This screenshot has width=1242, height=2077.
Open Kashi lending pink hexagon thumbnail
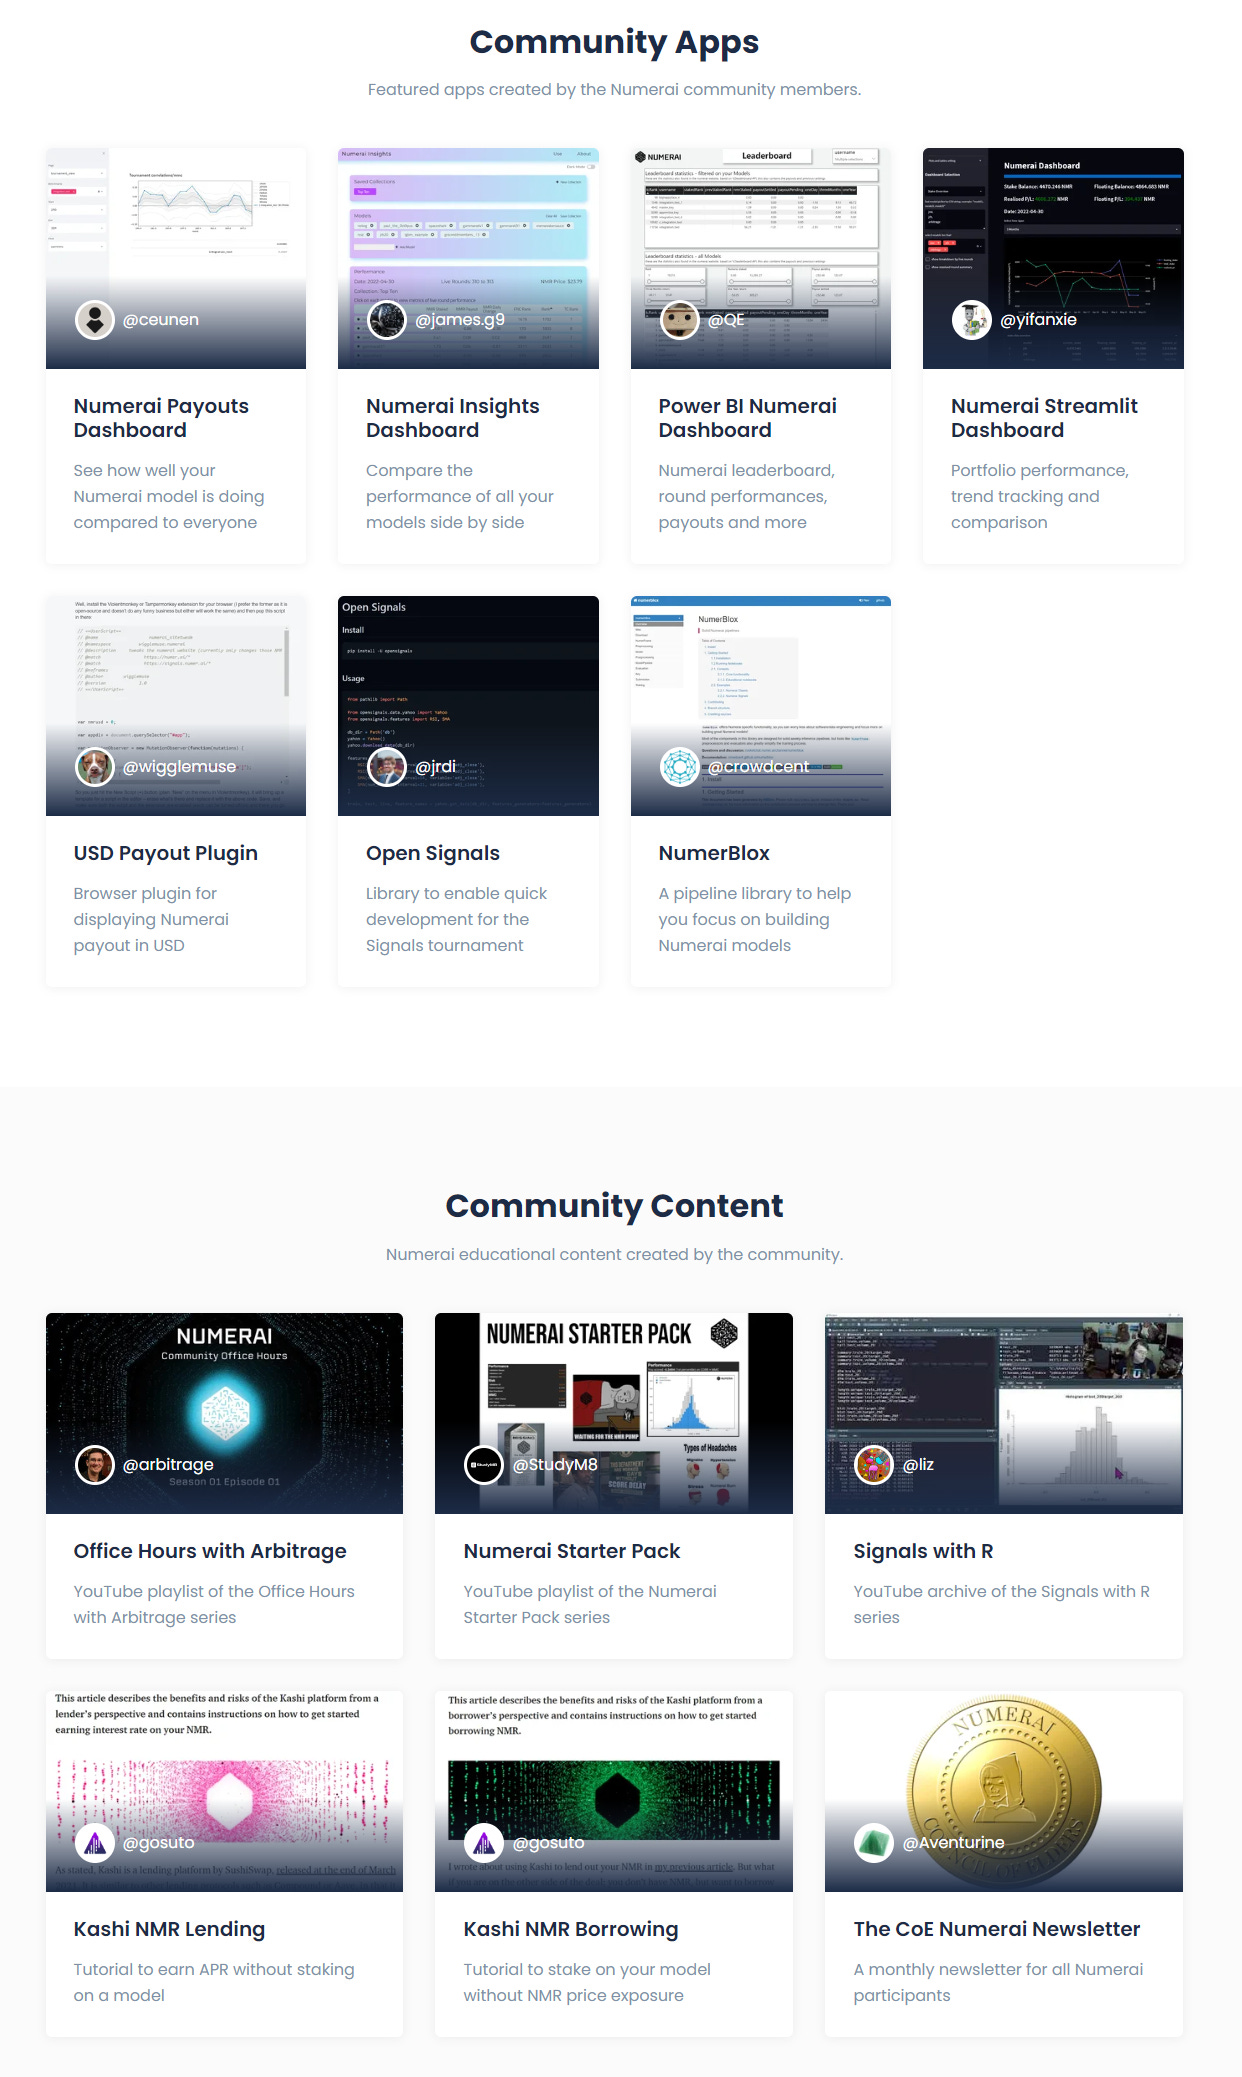click(x=224, y=1791)
